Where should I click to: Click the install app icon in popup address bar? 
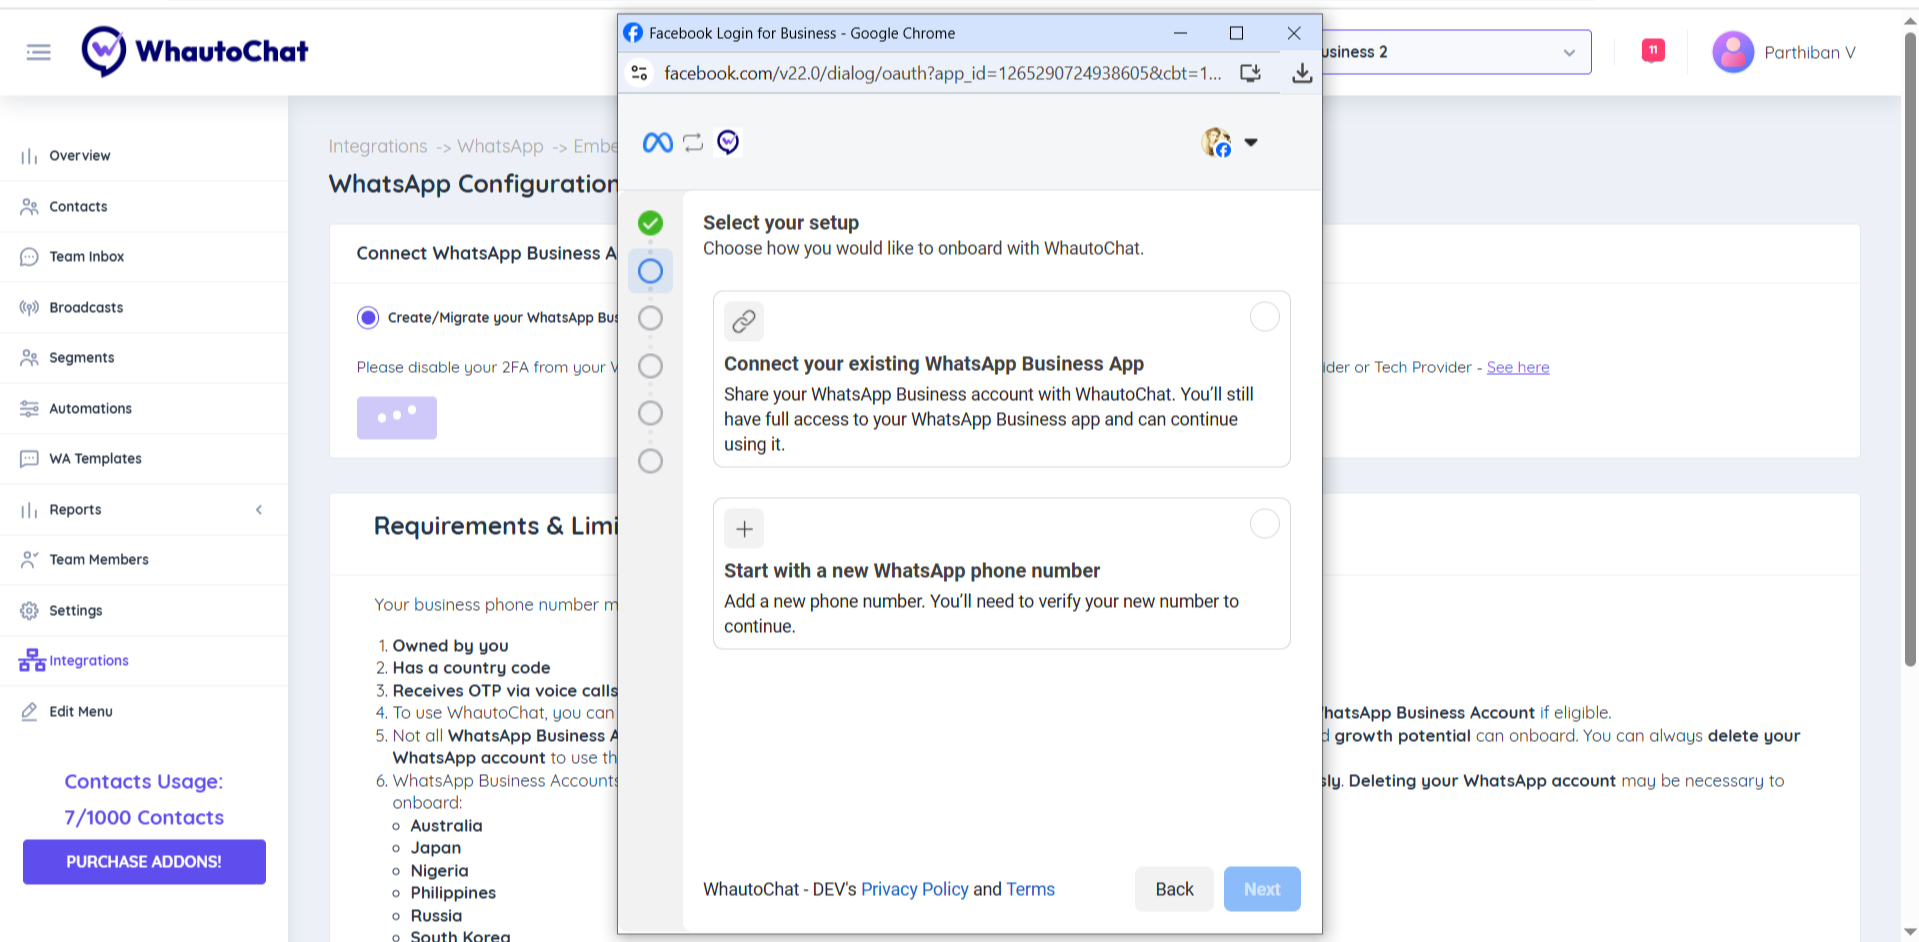click(x=1250, y=73)
